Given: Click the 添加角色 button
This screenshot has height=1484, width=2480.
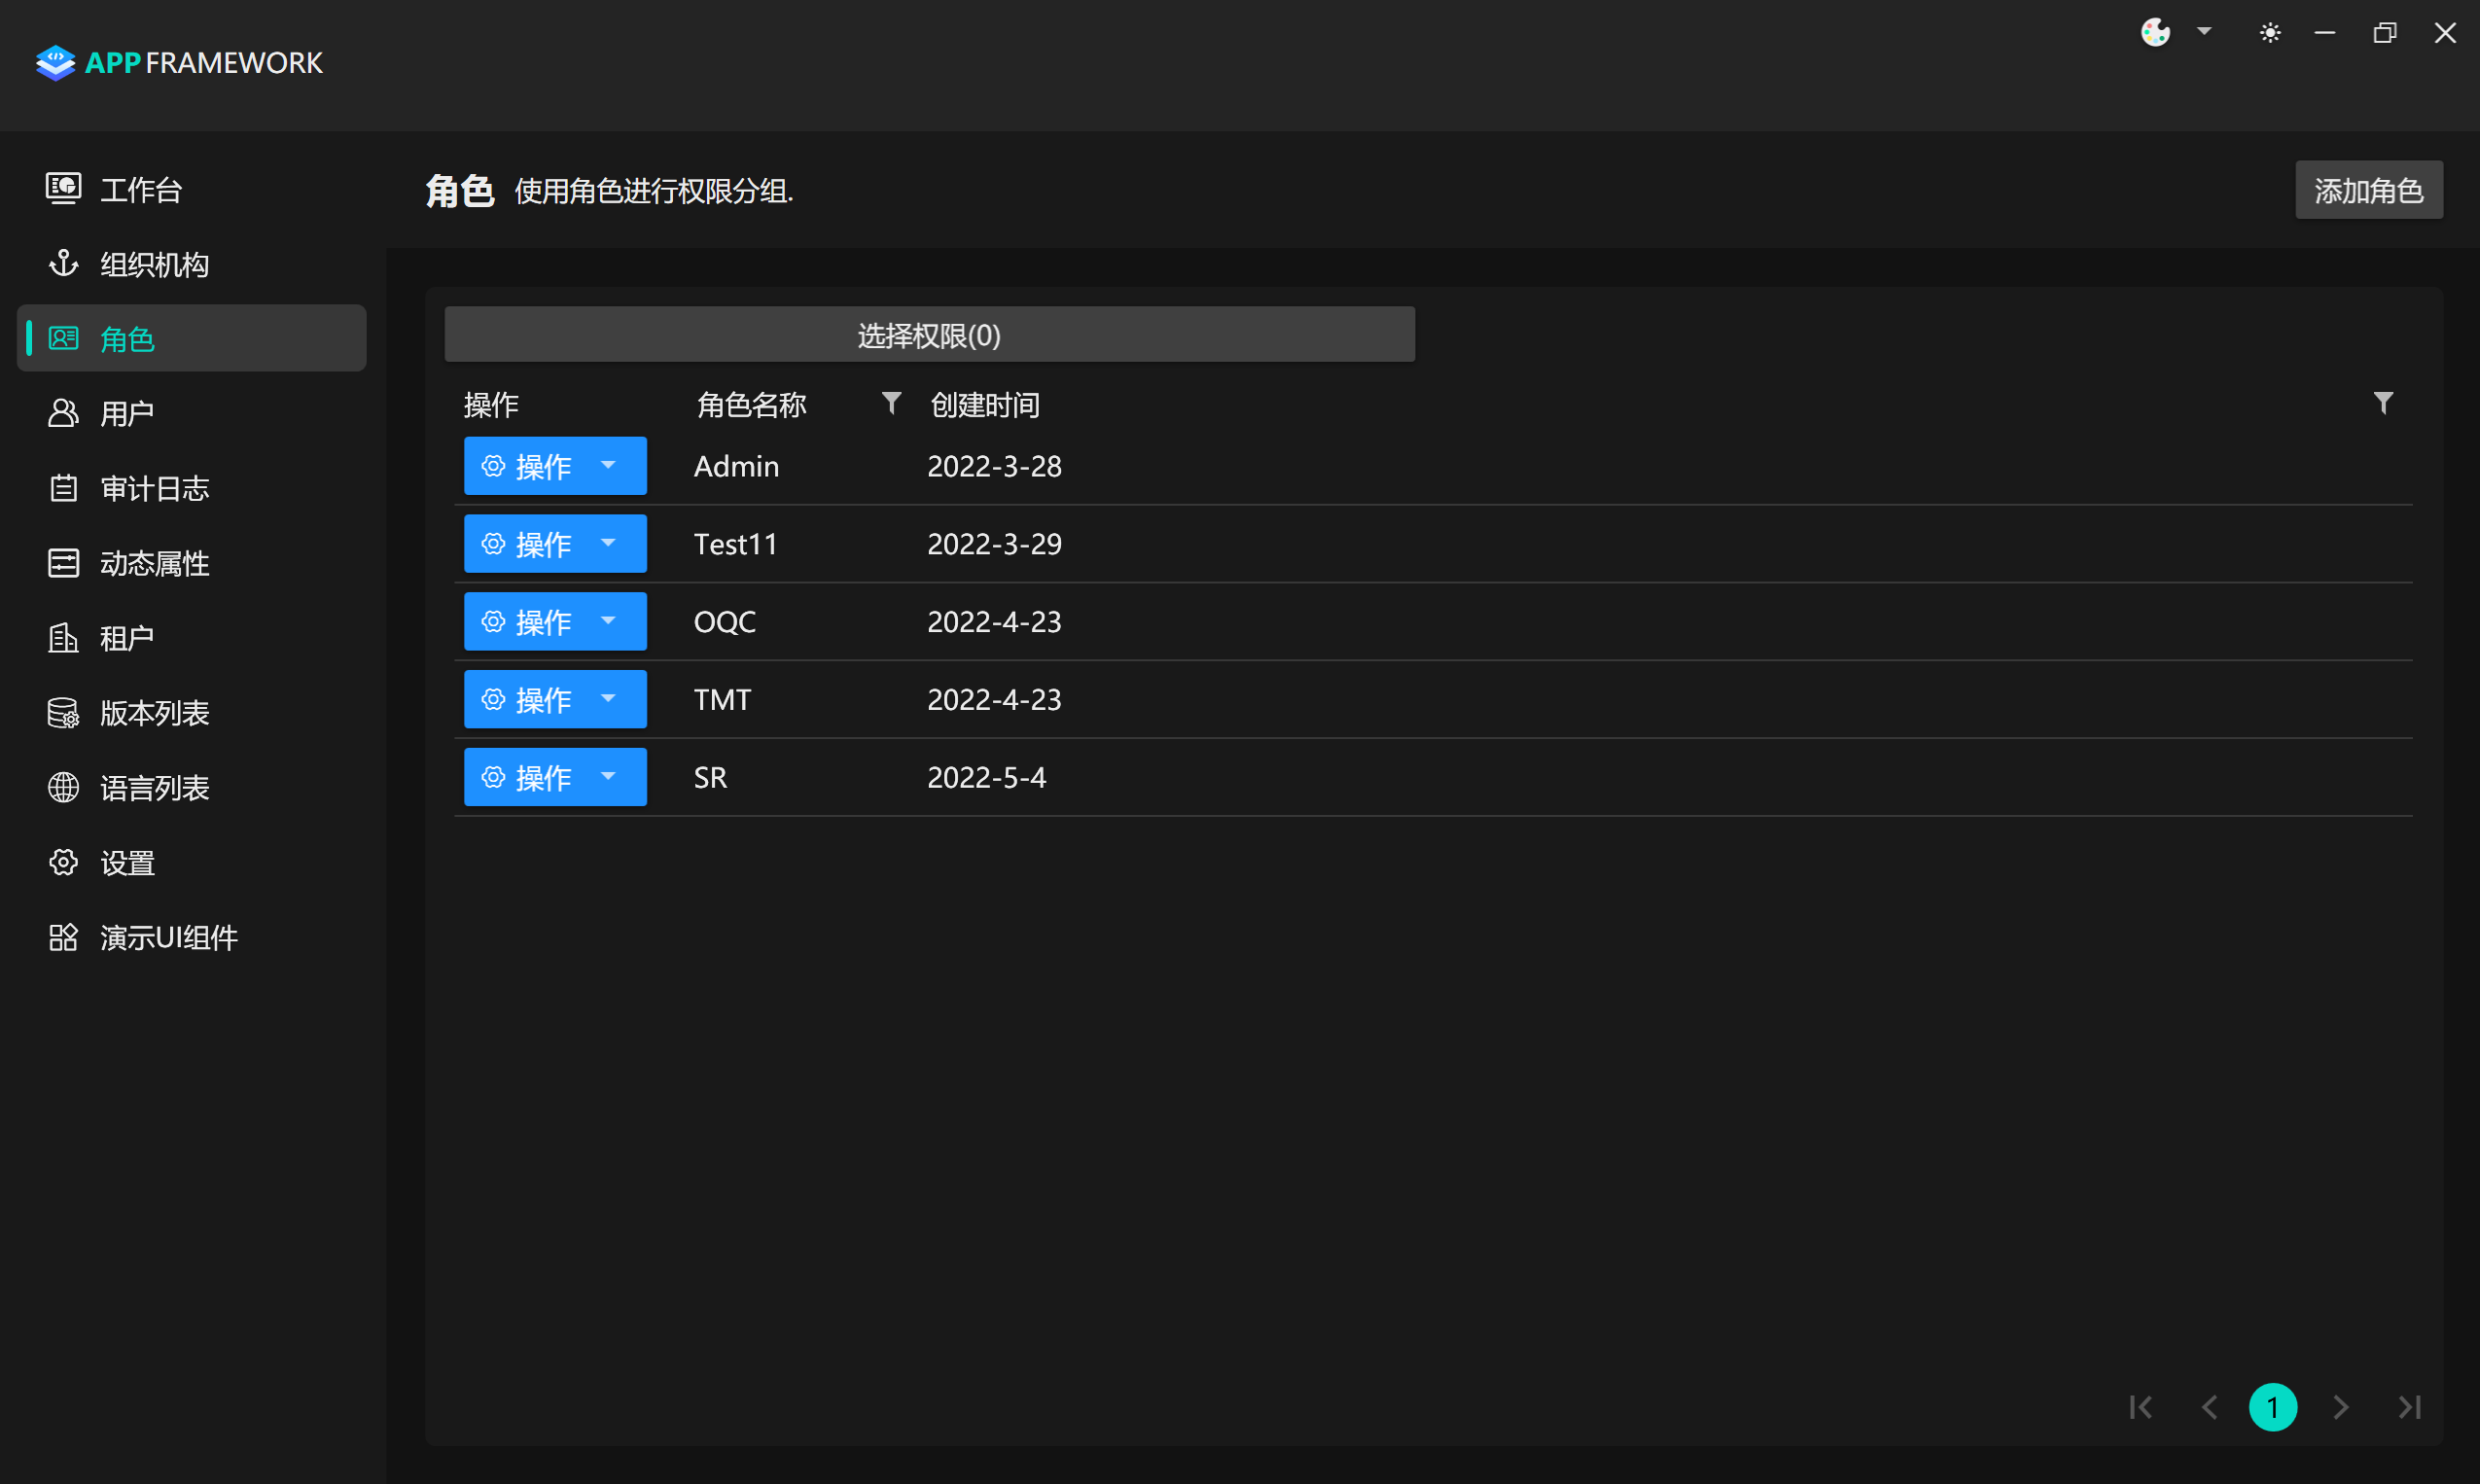Looking at the screenshot, I should (x=2369, y=190).
